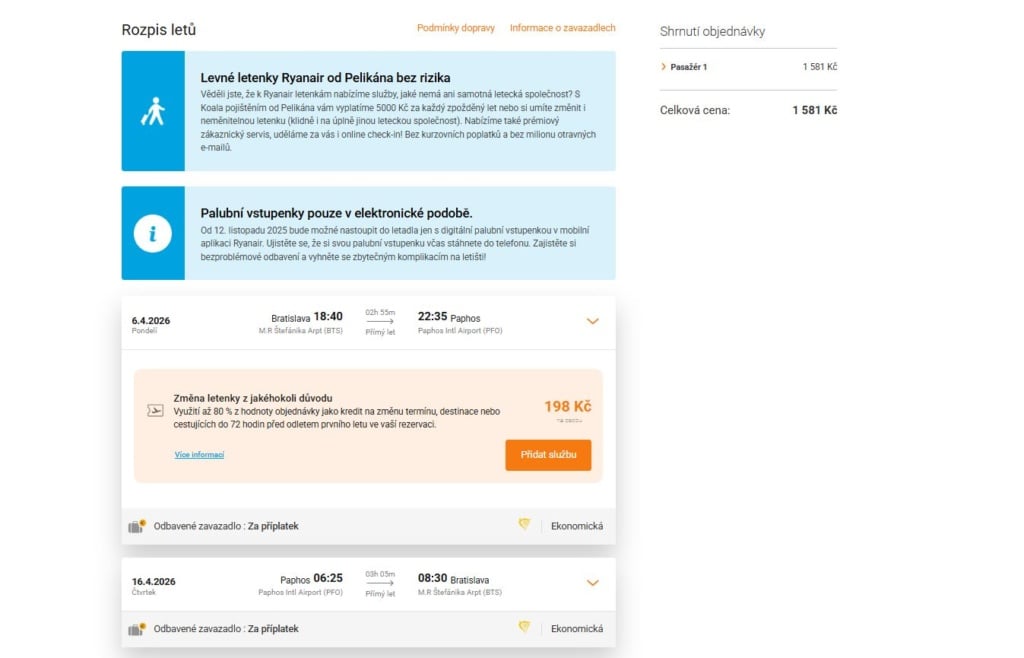Click the 198 Kč service price
This screenshot has height=658, width=1024.
(x=567, y=406)
